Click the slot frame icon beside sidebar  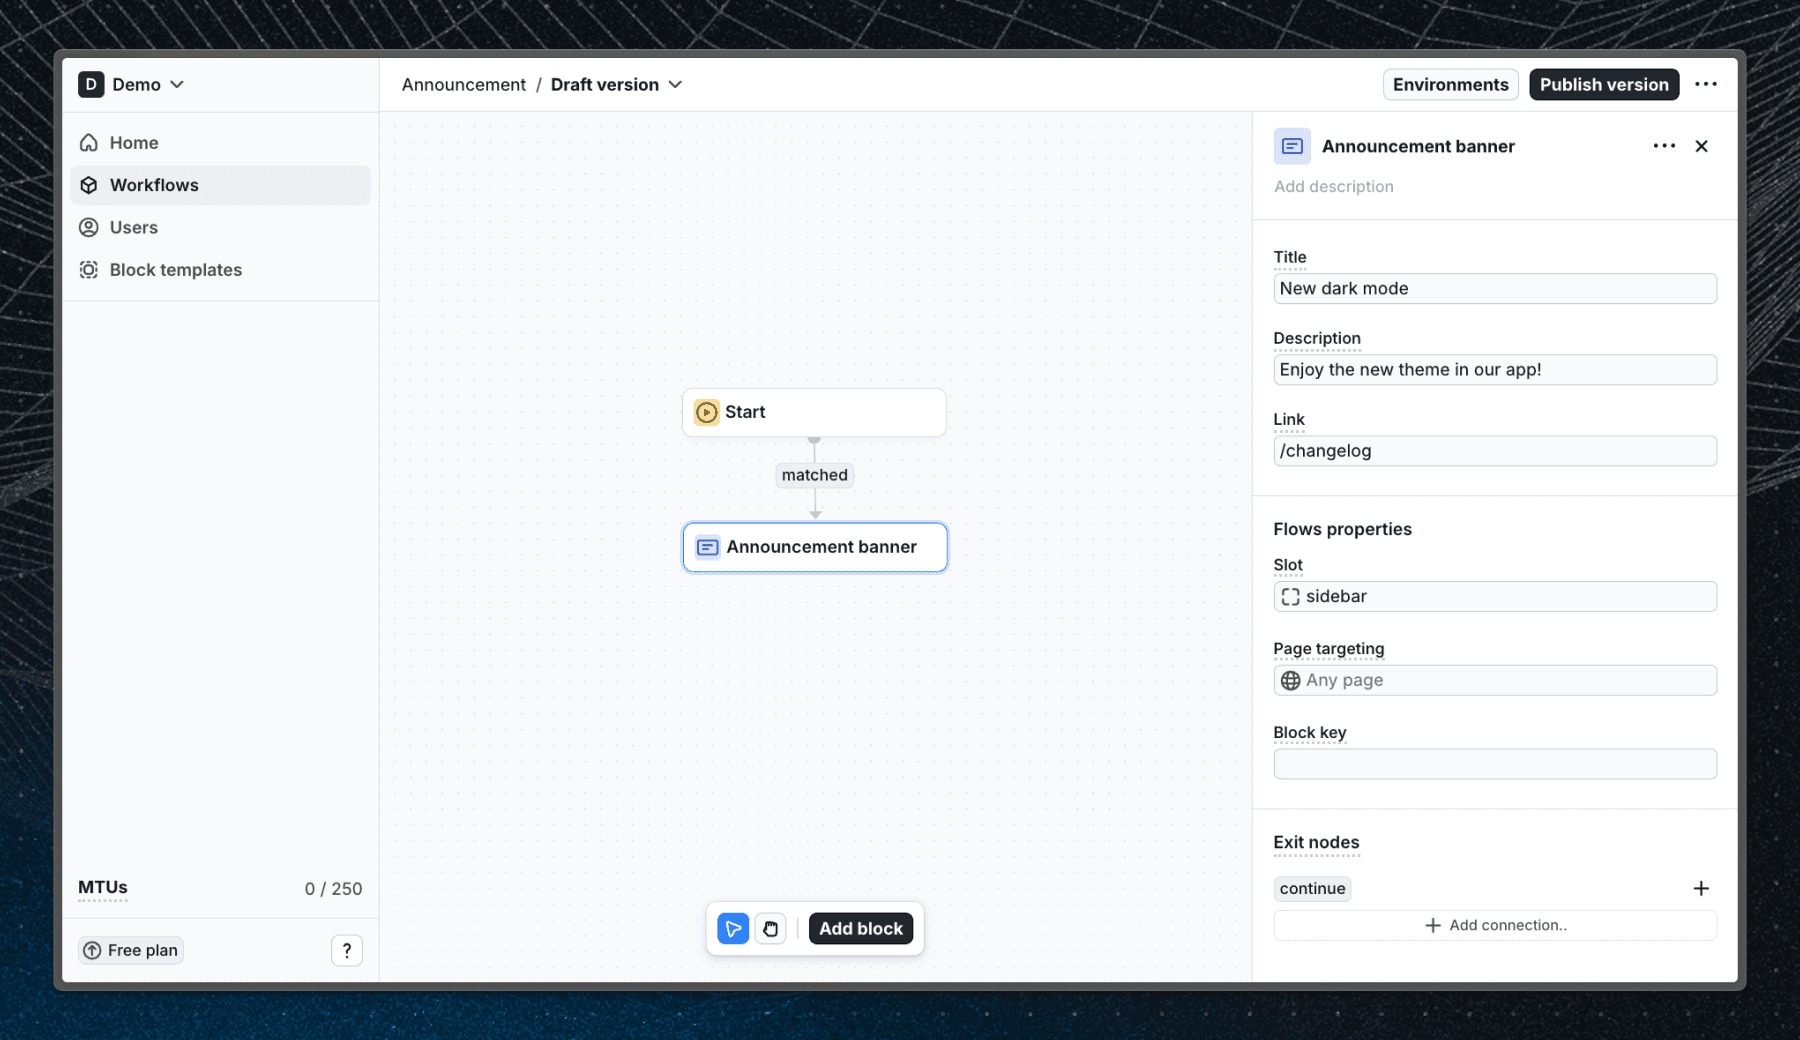(x=1291, y=596)
